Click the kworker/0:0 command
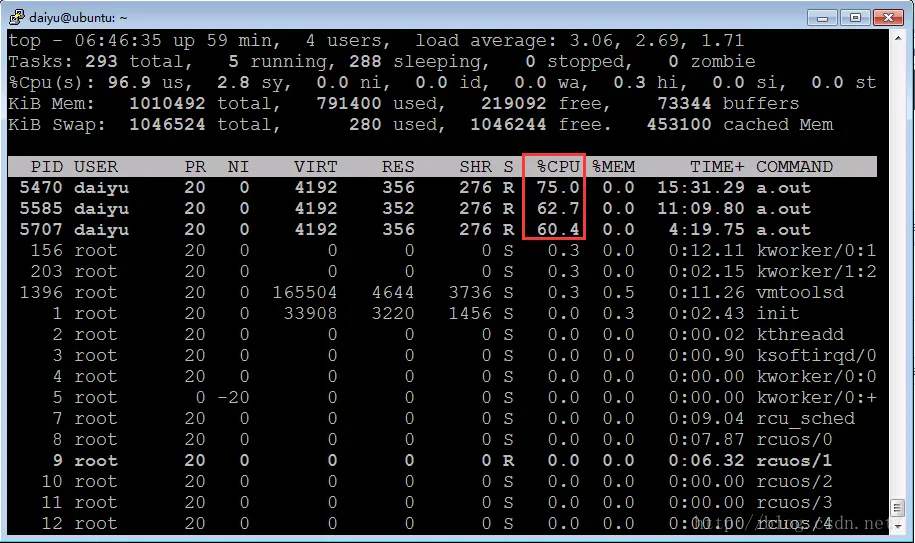 click(x=816, y=377)
